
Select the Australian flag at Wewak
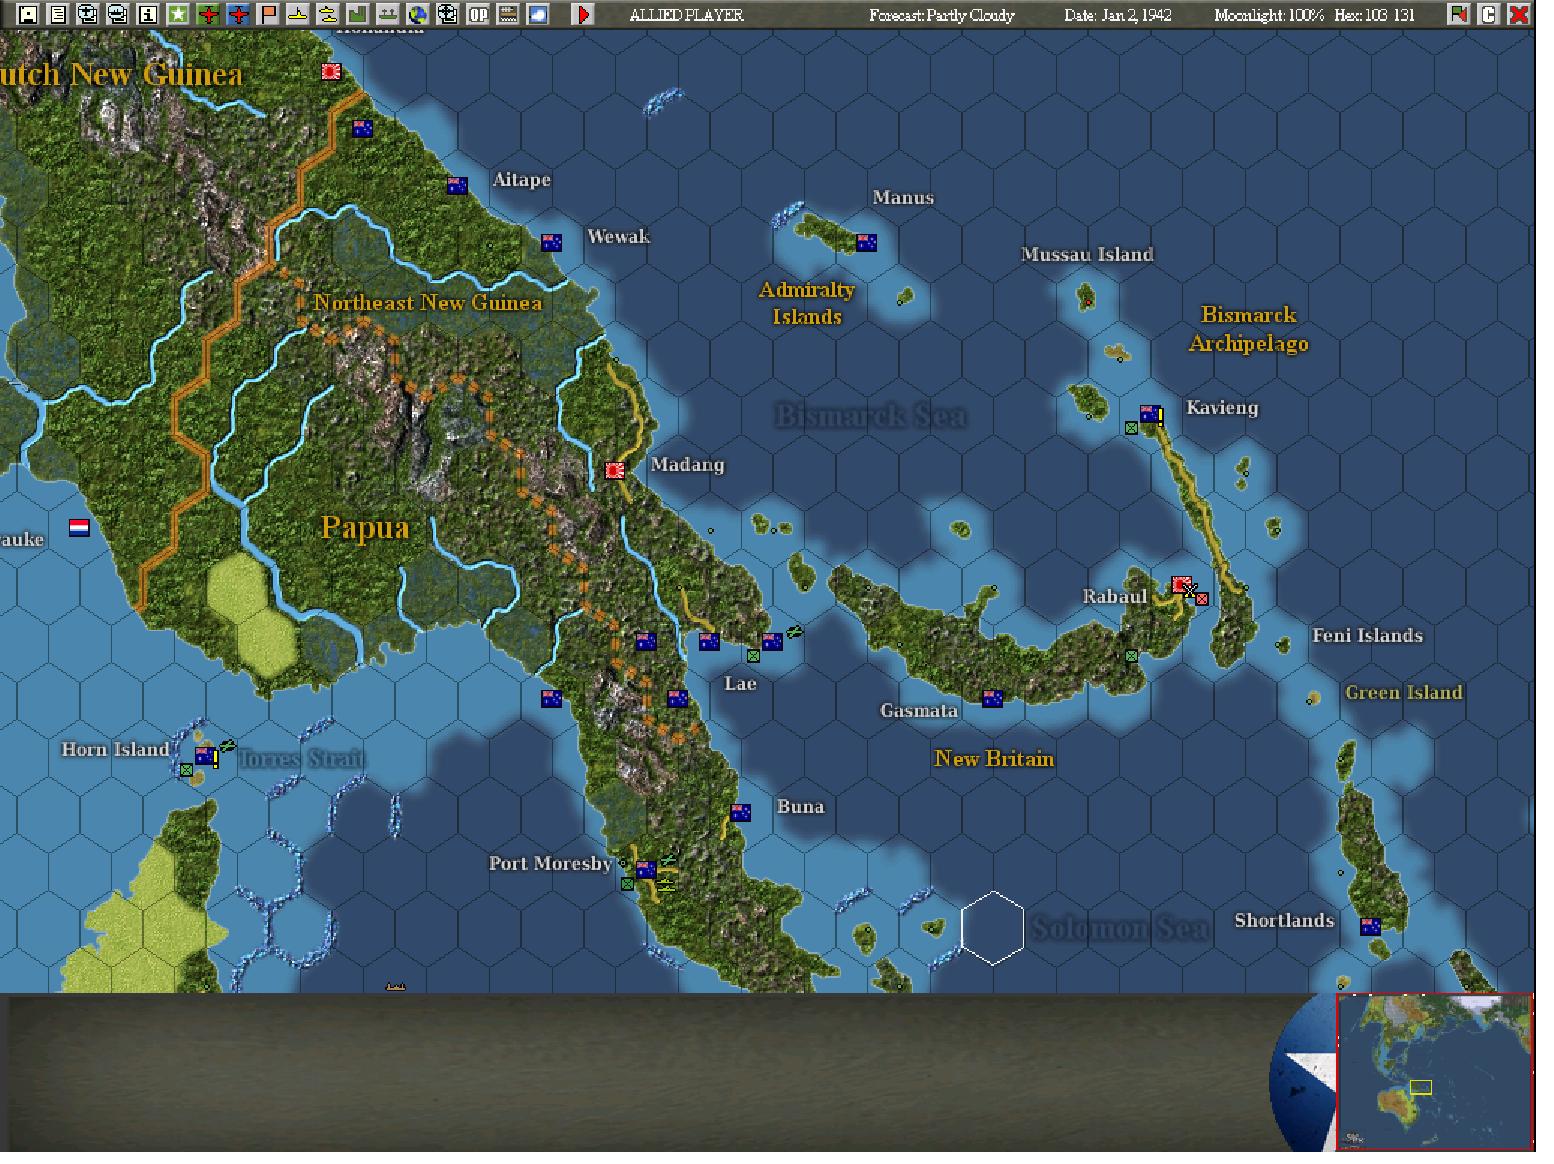[551, 242]
